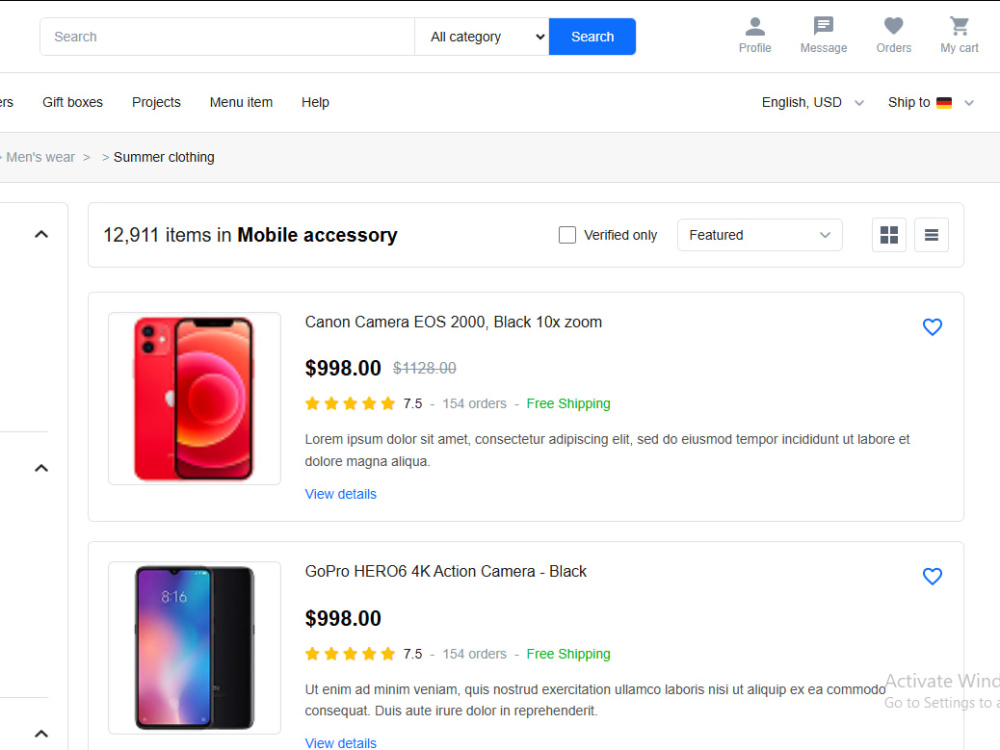Viewport: 1000px width, 750px height.
Task: Open the Message icon
Action: (823, 26)
